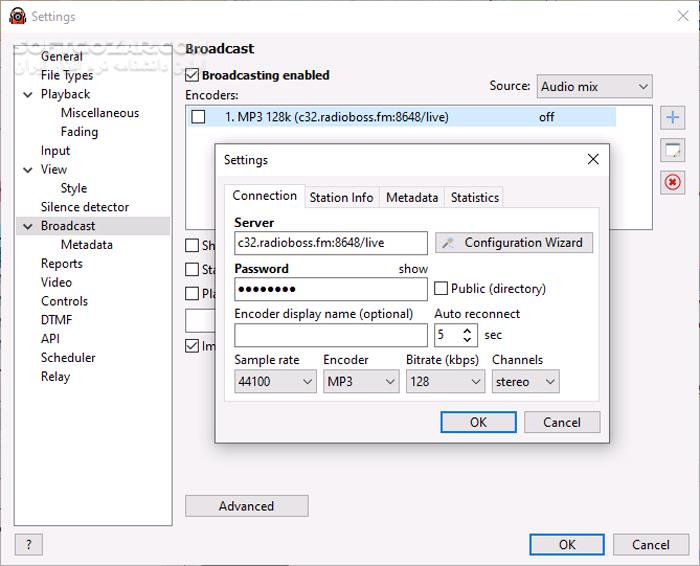Select DTMF category
700x566 pixels.
(x=56, y=320)
